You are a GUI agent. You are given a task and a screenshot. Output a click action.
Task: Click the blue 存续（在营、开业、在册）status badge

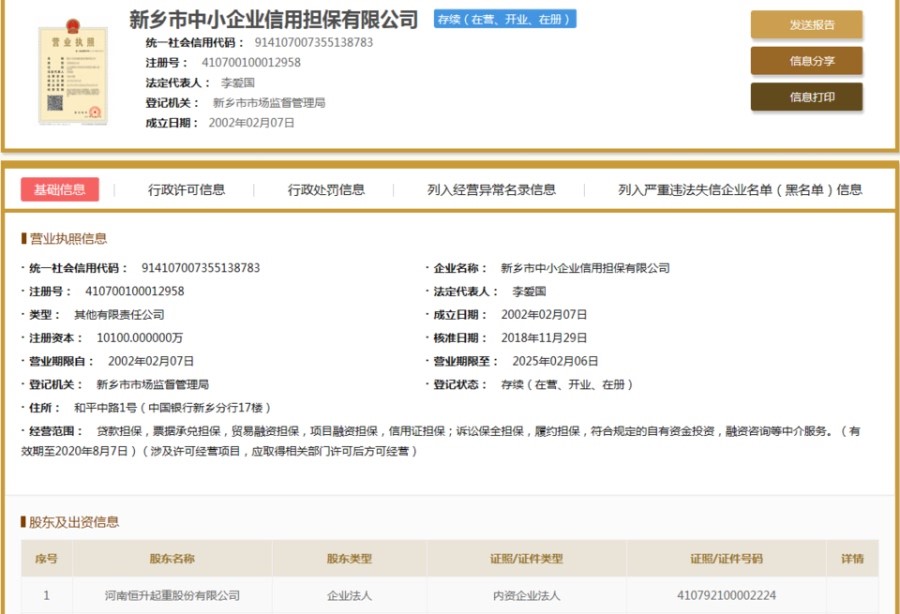505,19
